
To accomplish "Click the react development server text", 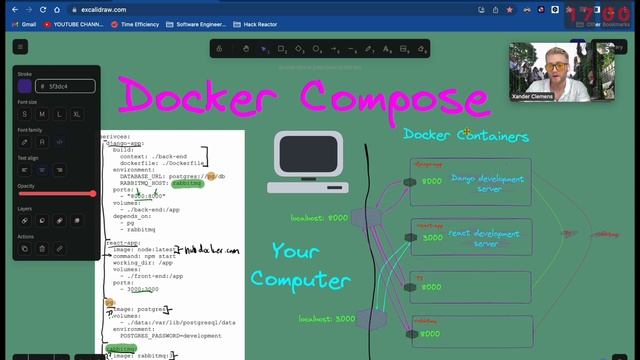I will click(484, 238).
